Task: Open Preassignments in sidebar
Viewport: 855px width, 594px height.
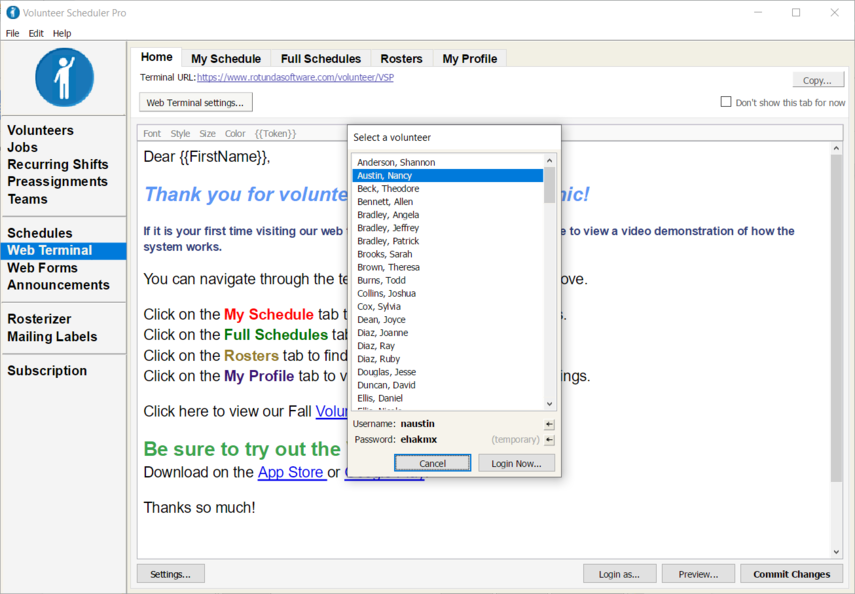Action: pyautogui.click(x=57, y=182)
